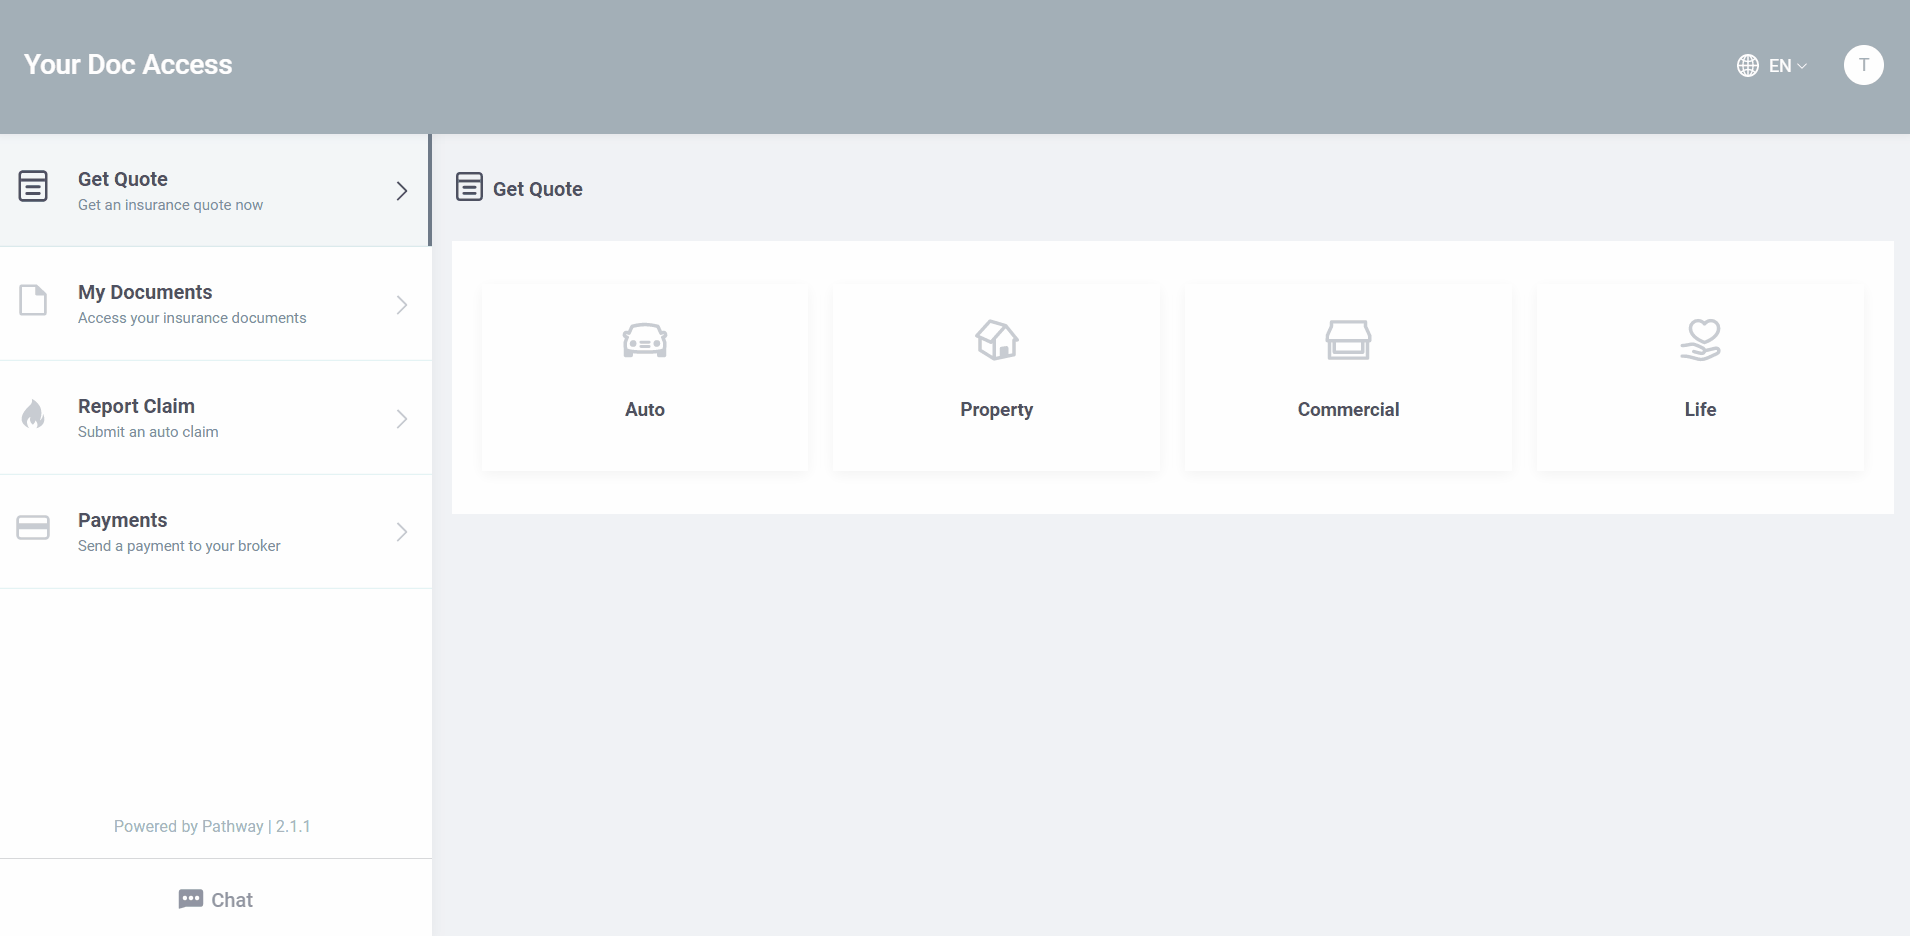Click the Your Doc Access title
Screen dimensions: 1910x936
coord(128,65)
